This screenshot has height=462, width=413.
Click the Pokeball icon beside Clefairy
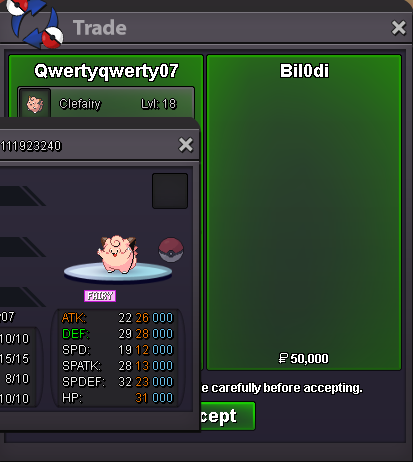(171, 249)
